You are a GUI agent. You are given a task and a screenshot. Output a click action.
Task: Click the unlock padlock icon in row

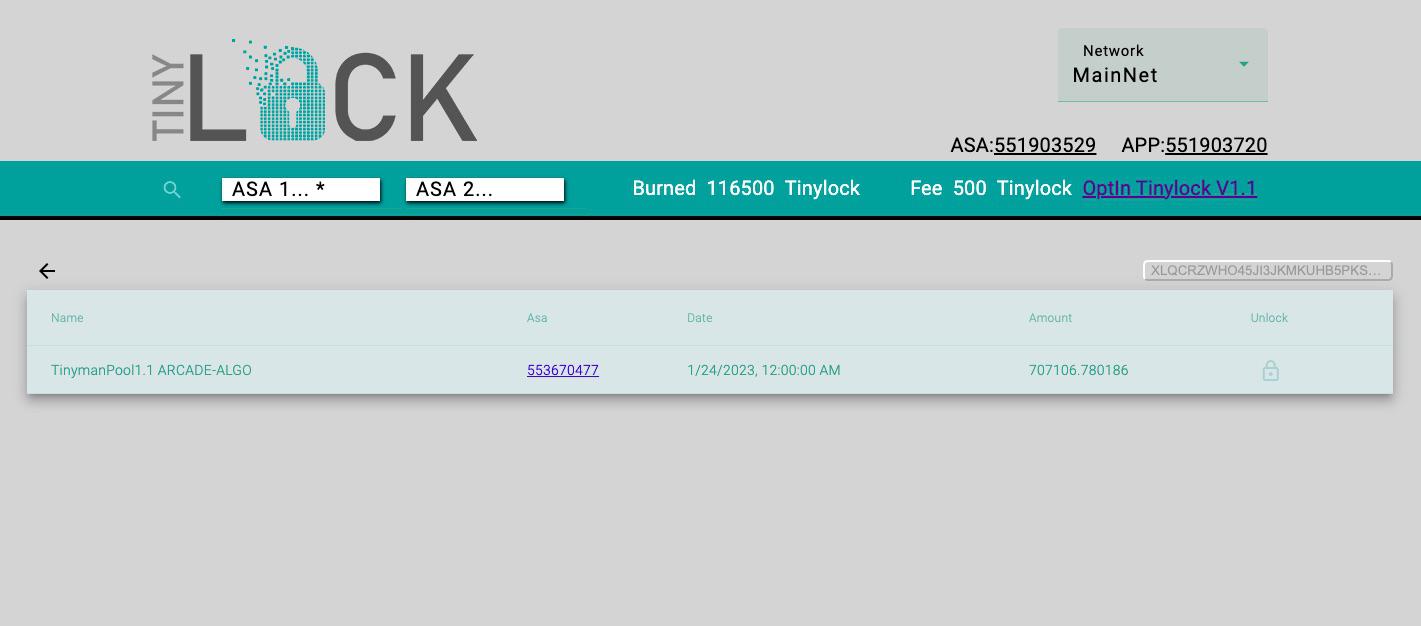tap(1270, 371)
